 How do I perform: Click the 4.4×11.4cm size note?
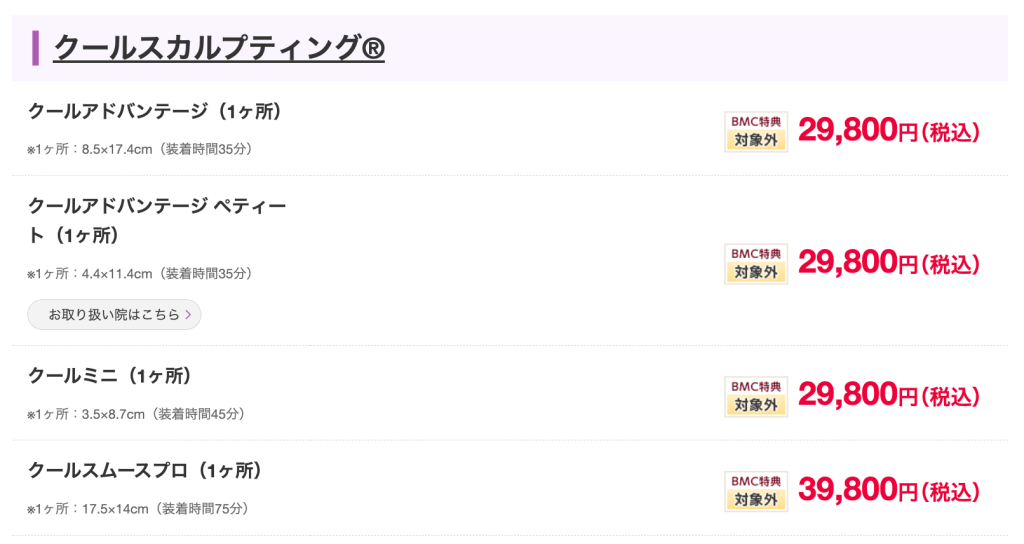pos(139,273)
